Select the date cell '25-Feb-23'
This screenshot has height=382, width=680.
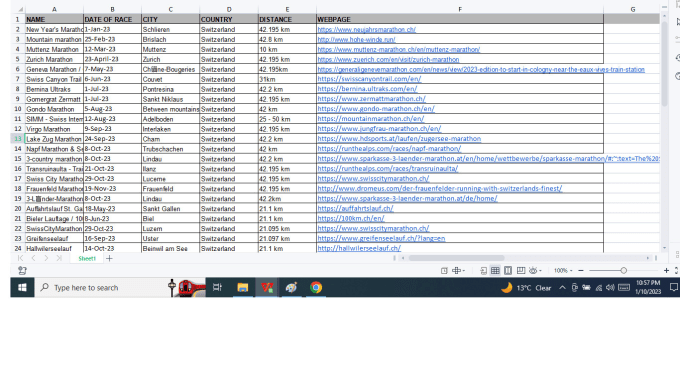pos(112,39)
